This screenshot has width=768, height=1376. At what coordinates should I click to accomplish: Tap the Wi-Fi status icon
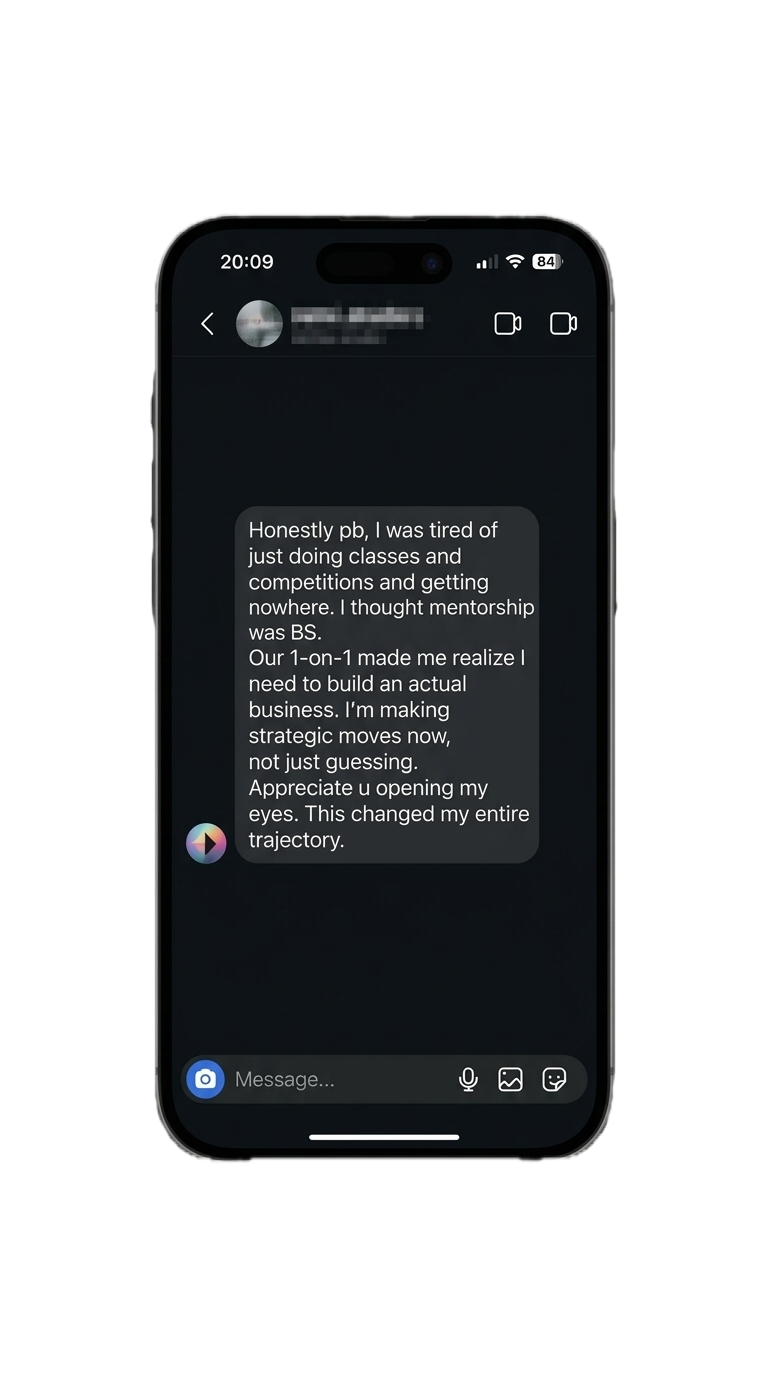(x=515, y=262)
